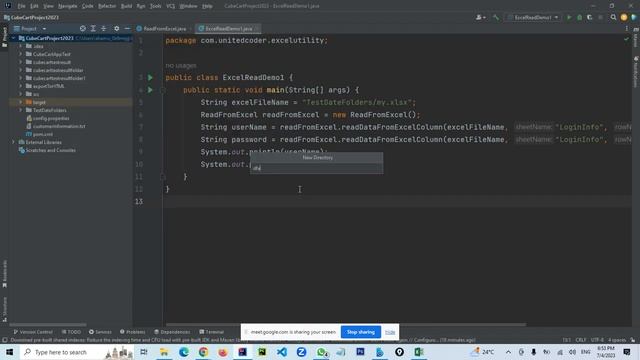Click editor horizontal scrollbar
Image resolution: width=640 pixels, height=360 pixels.
pyautogui.click(x=346, y=325)
